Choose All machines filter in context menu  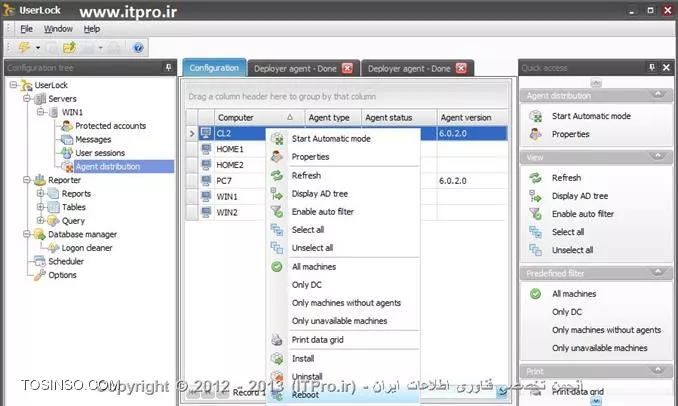click(343, 267)
